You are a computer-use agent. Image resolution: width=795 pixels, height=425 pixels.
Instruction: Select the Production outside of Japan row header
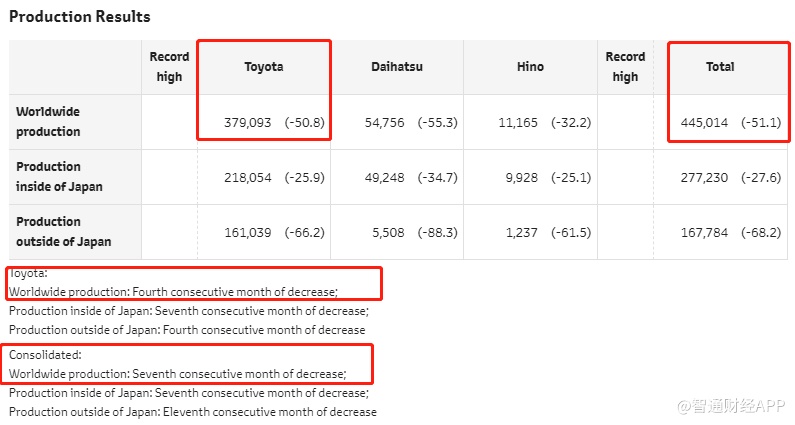(64, 232)
